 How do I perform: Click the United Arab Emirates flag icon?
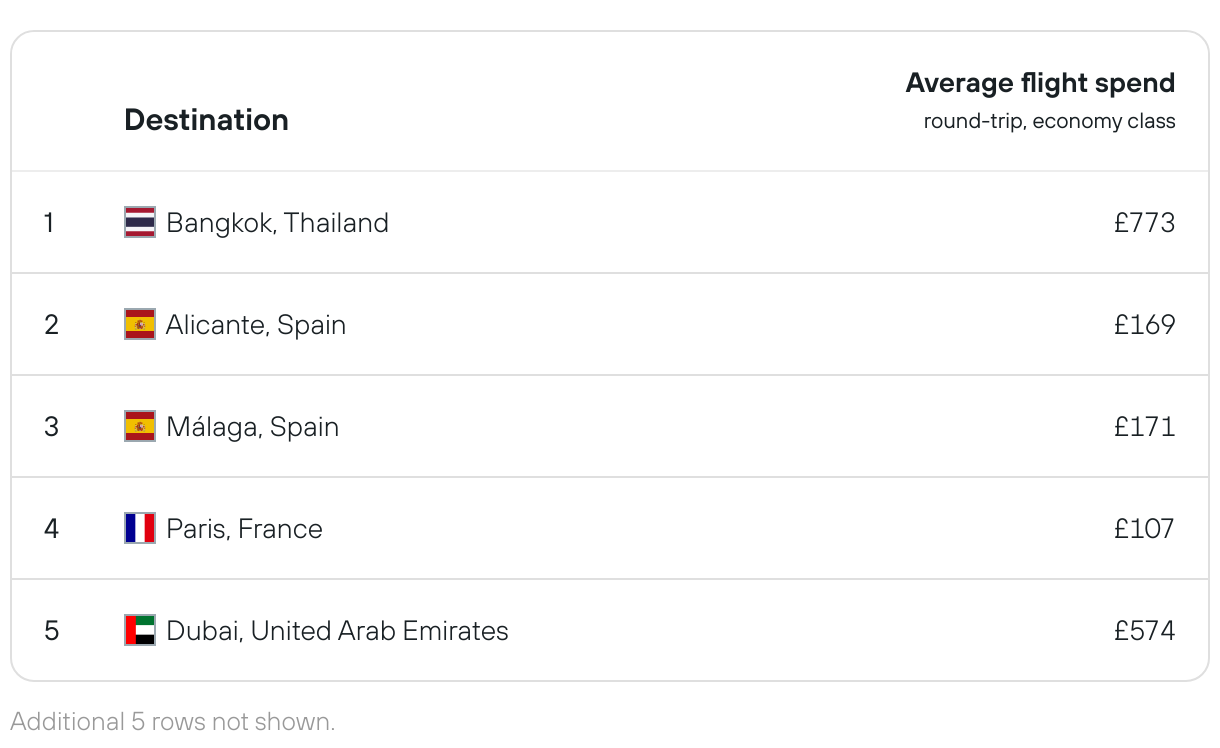pyautogui.click(x=140, y=630)
